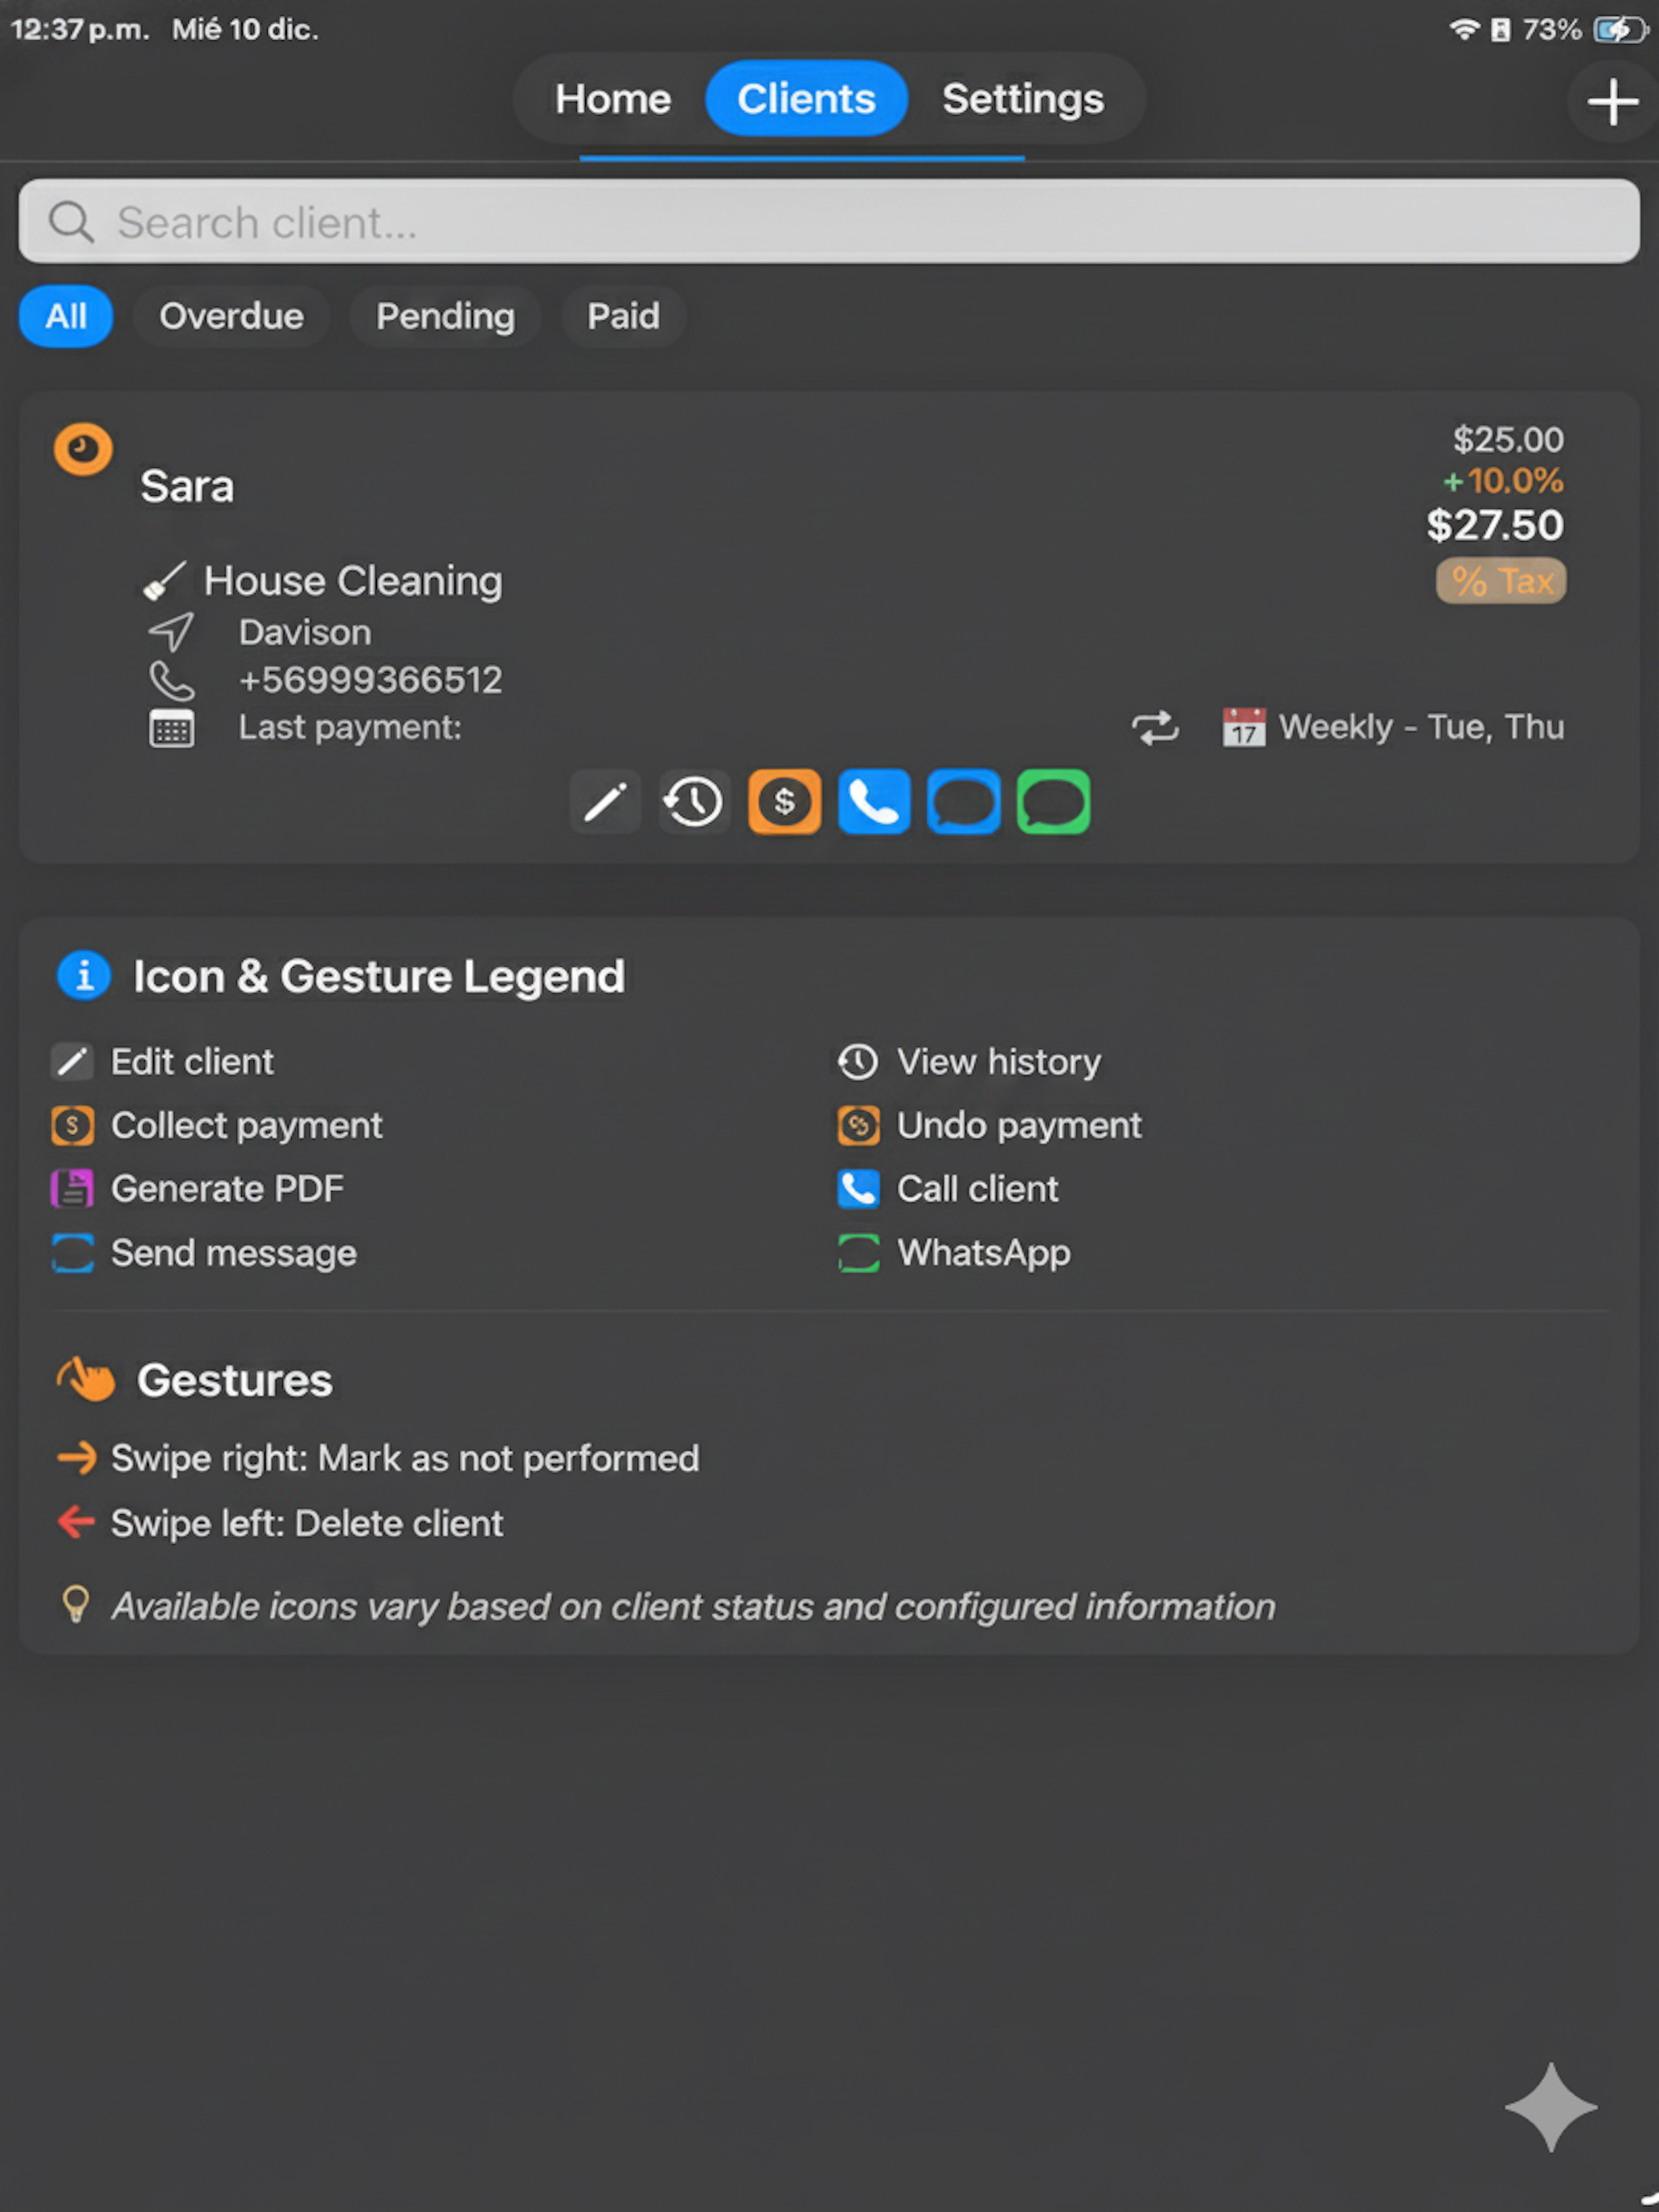Tap the calendar icon beside Last payment
Image resolution: width=1659 pixels, height=2212 pixels.
click(x=171, y=727)
